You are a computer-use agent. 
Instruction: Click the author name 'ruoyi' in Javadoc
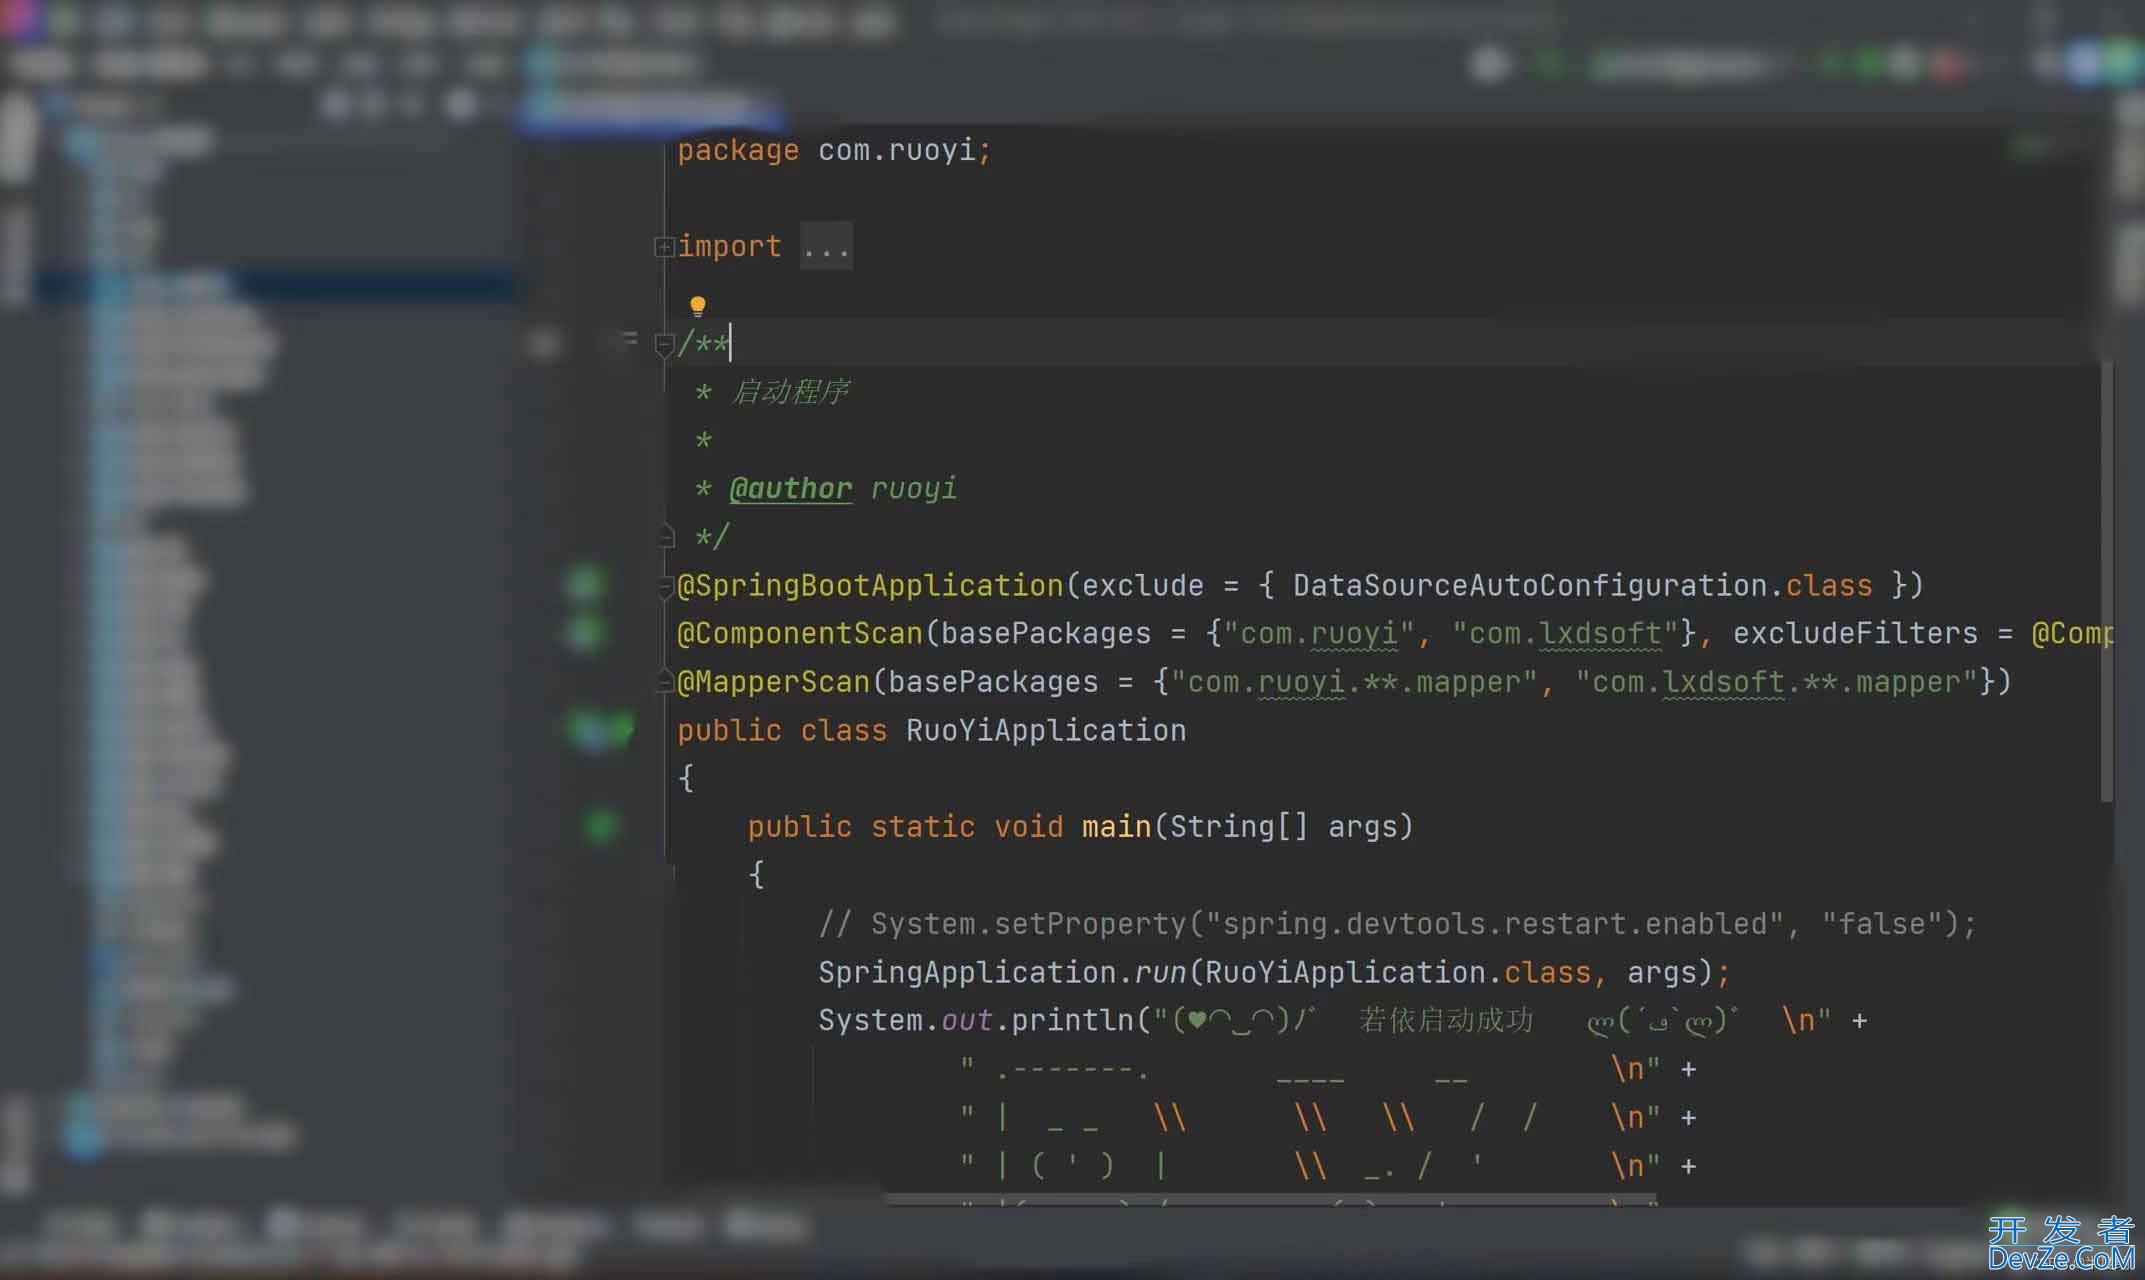(913, 489)
